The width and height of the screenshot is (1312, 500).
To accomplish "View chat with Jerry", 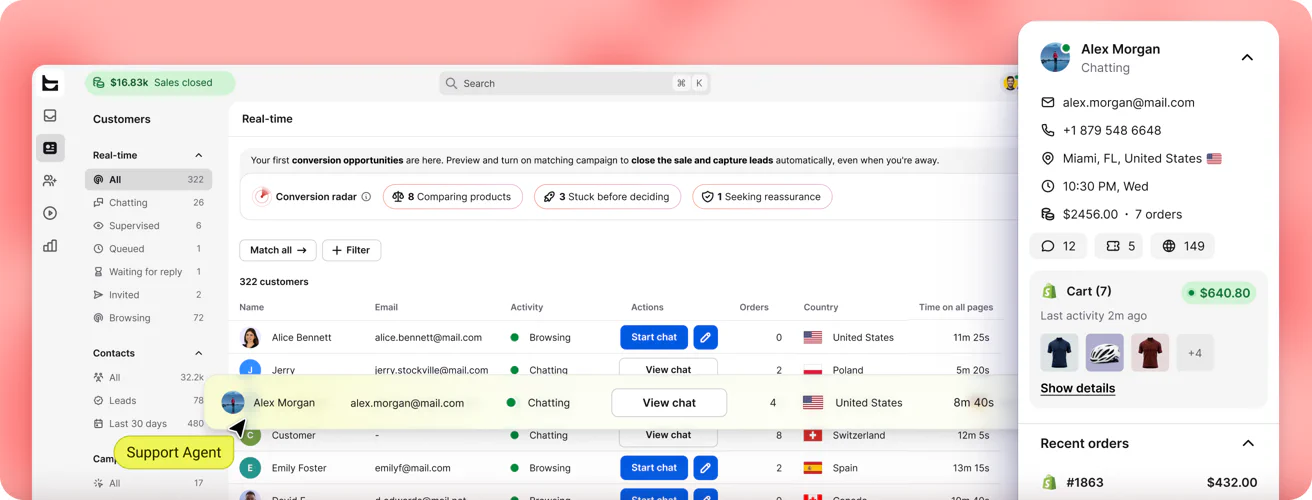I will (668, 367).
